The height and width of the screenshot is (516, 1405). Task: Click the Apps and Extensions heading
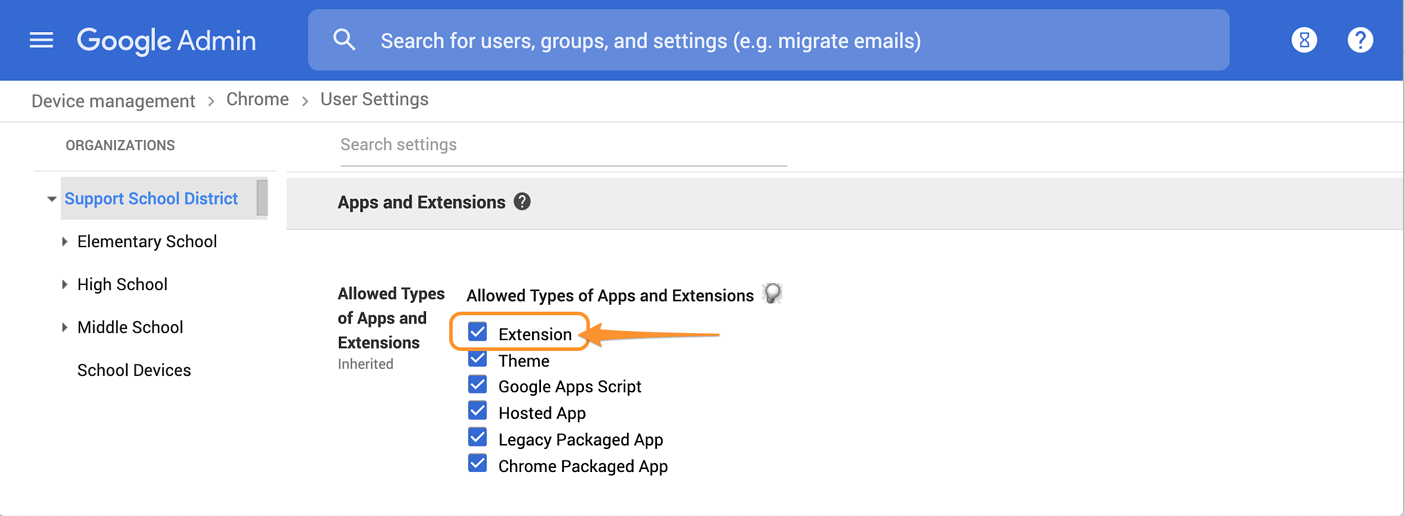pos(421,202)
